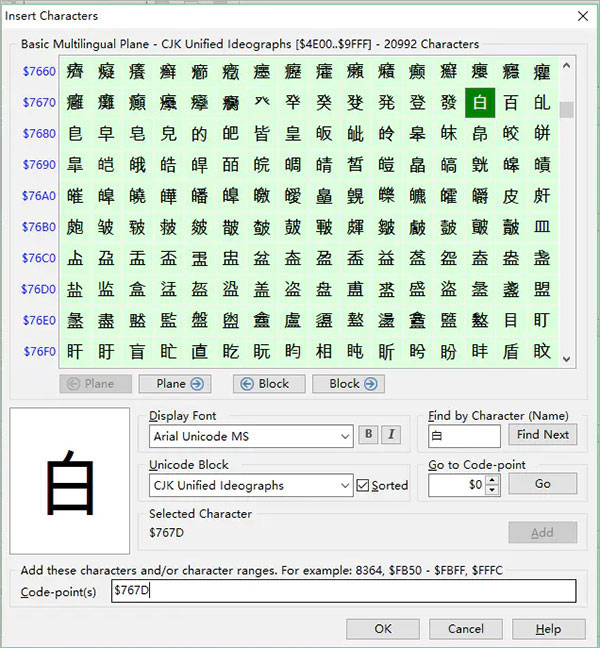Open Help for this dialog
This screenshot has width=600, height=648.
click(548, 629)
